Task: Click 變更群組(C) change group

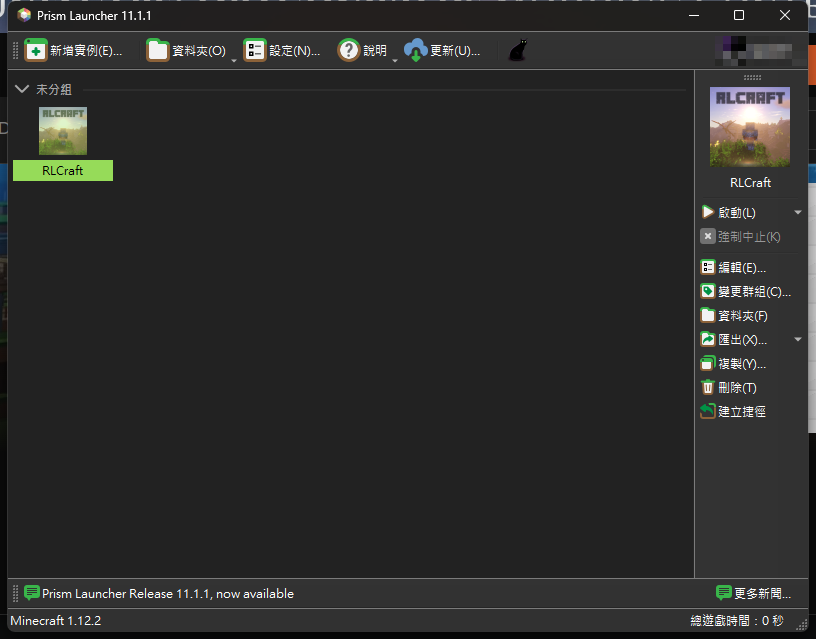Action: click(x=746, y=291)
